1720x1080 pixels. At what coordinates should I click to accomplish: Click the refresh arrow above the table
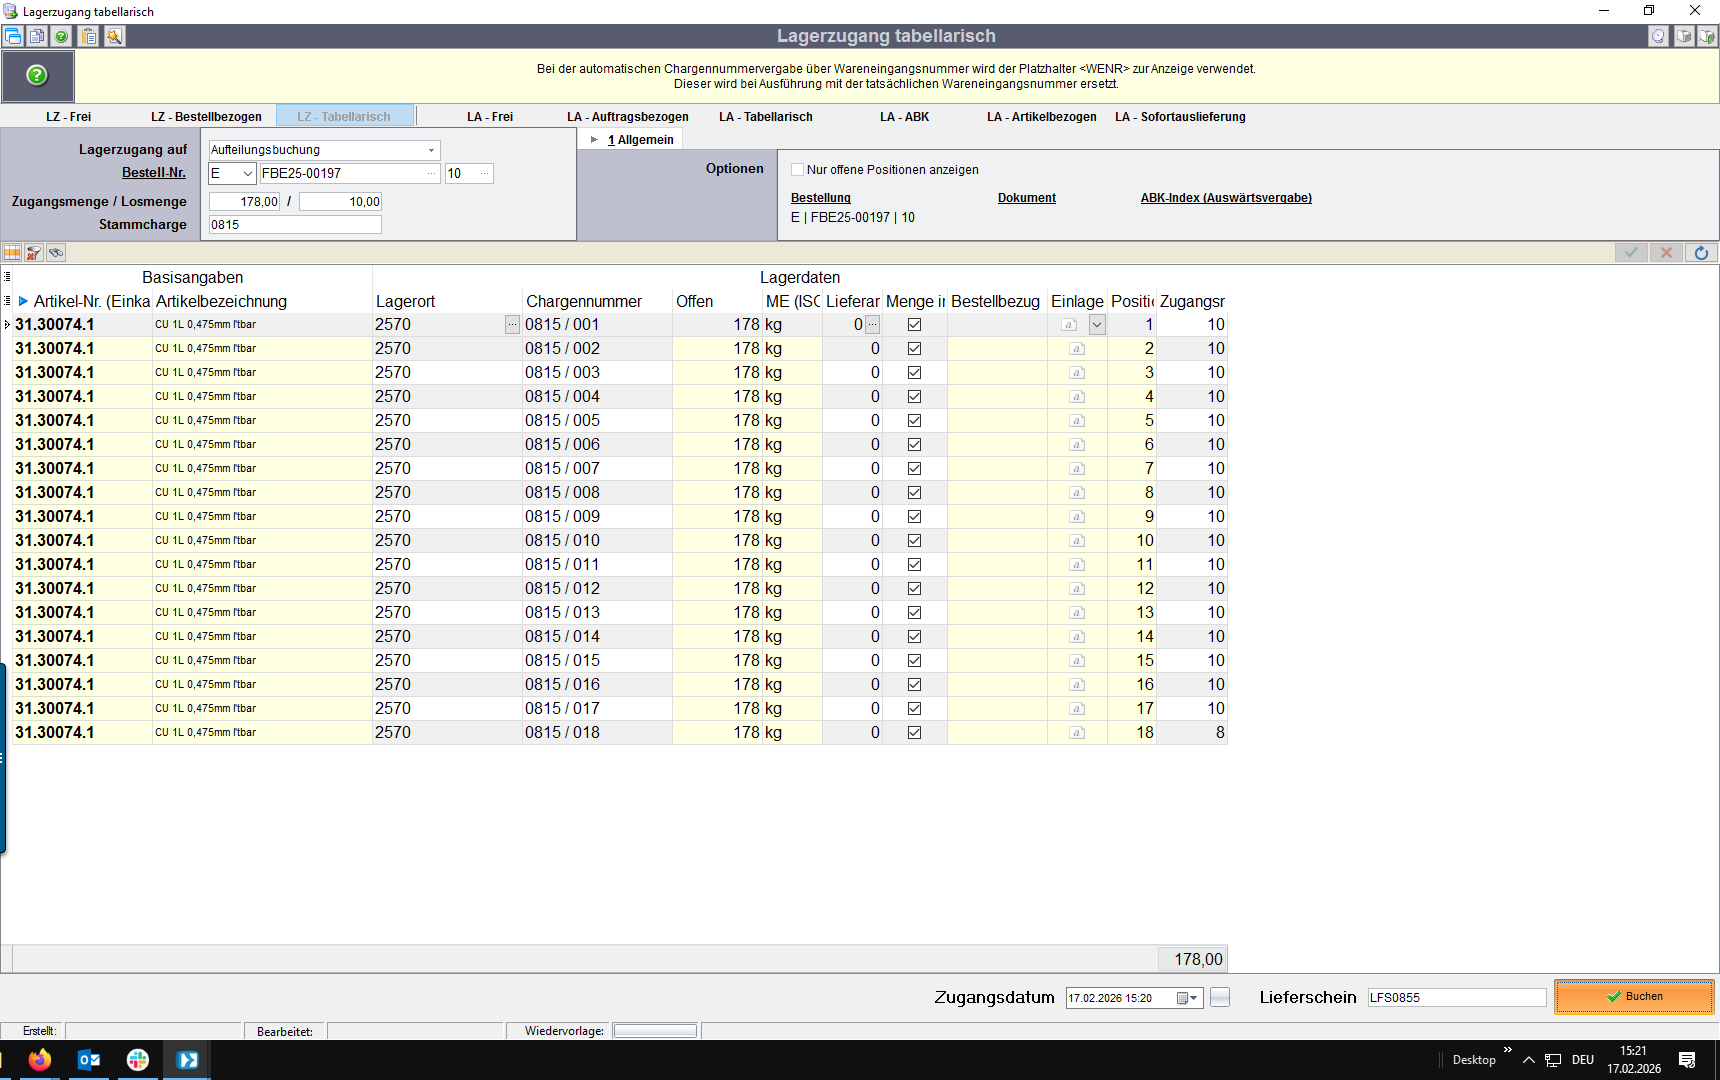[1701, 253]
